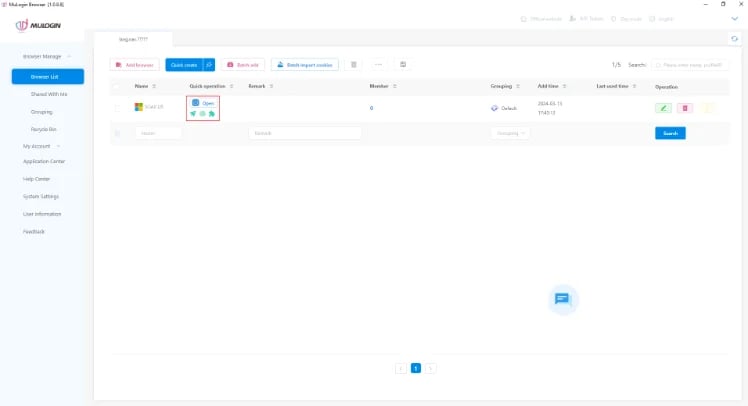
Task: Expand the My Account sidebar section
Action: 40,146
